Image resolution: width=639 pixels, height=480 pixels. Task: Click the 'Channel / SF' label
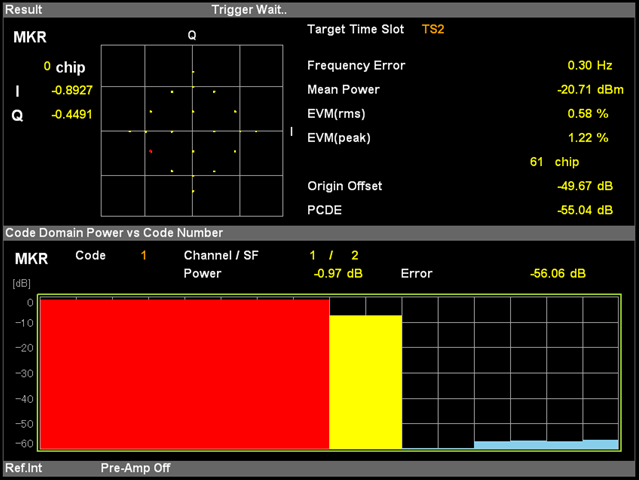point(221,255)
